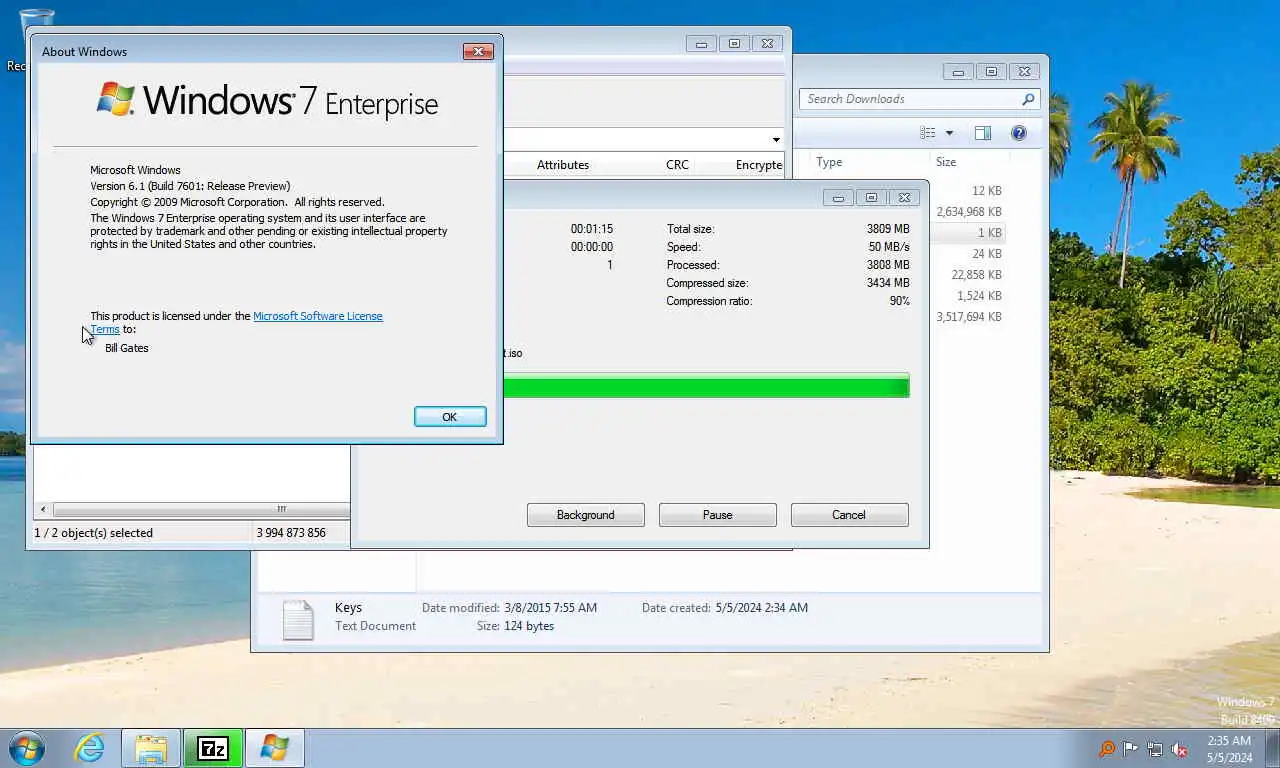1280x768 pixels.
Task: Minimize the 7-Zip File Manager window
Action: pyautogui.click(x=701, y=44)
